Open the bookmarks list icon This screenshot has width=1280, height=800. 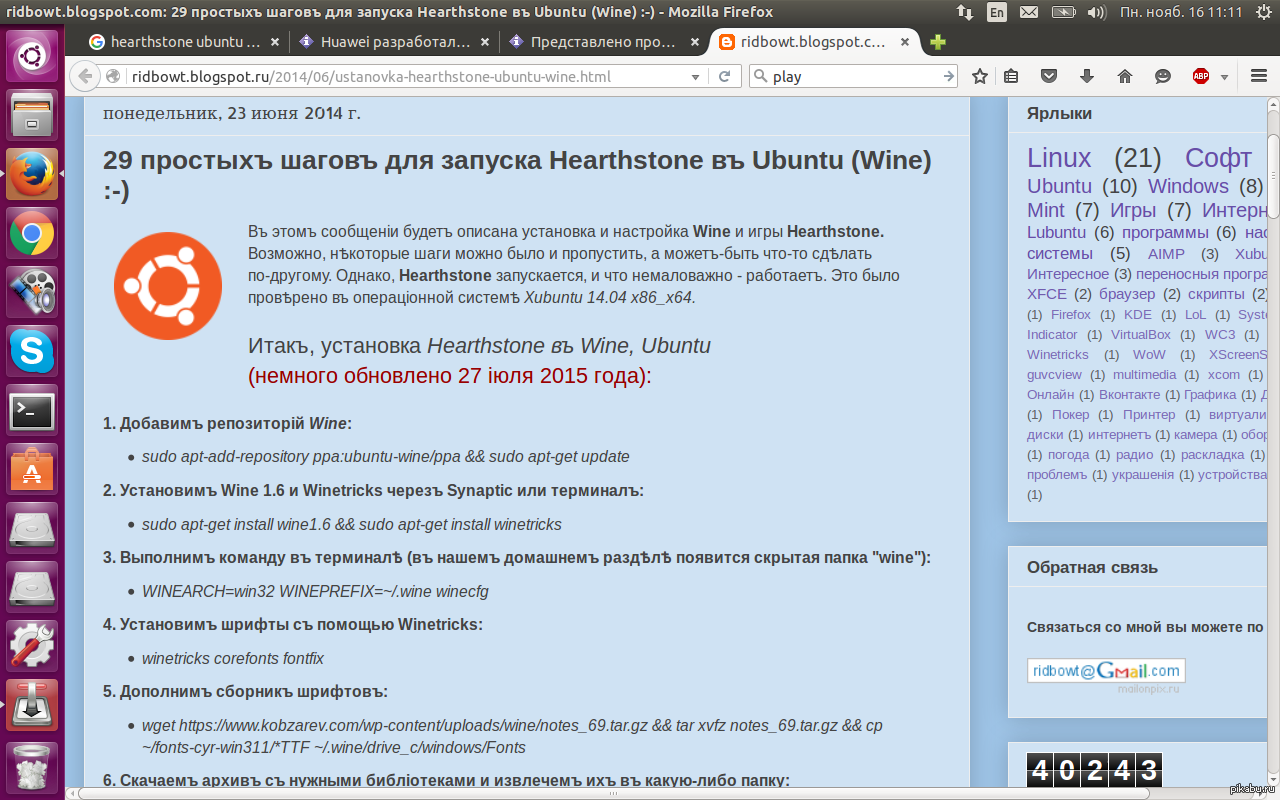click(x=1012, y=77)
